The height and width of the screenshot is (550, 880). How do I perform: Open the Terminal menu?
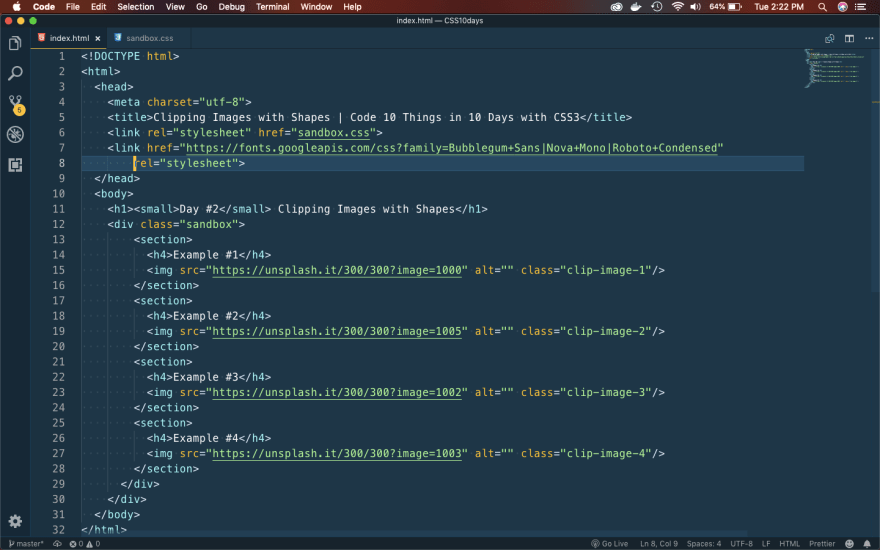pos(273,7)
